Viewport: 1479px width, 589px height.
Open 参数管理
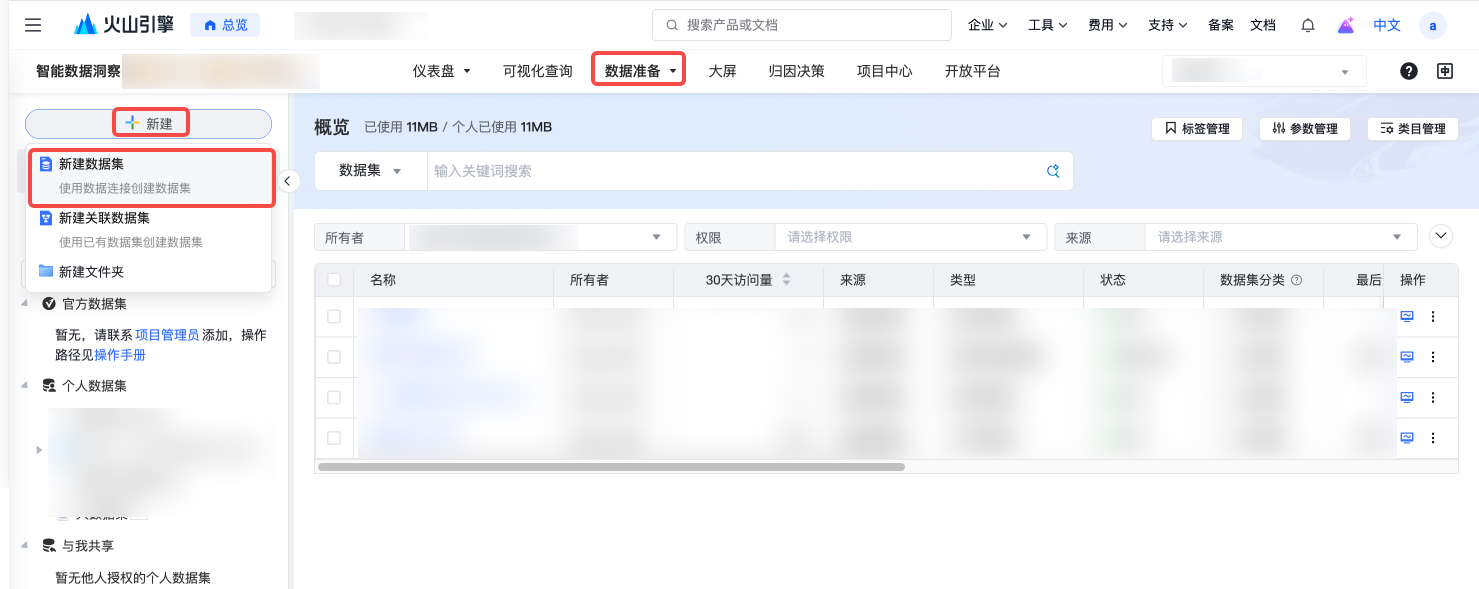(1305, 128)
